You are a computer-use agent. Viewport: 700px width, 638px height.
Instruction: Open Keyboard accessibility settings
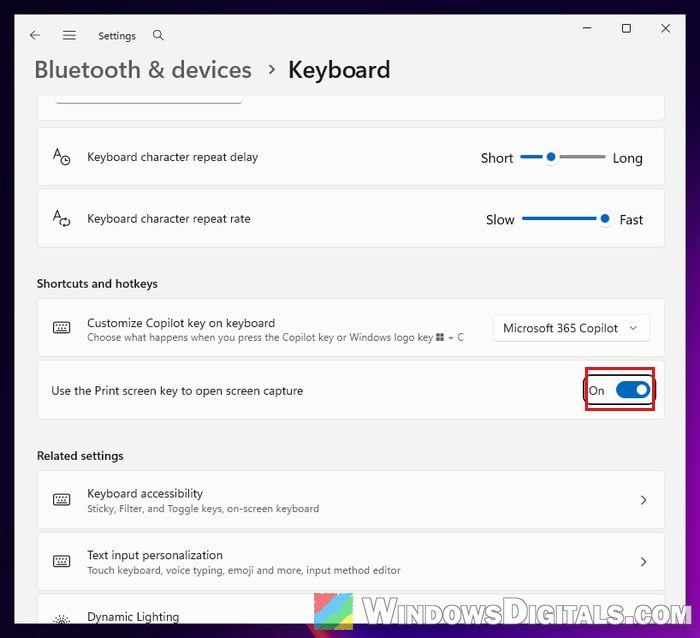[x=350, y=500]
